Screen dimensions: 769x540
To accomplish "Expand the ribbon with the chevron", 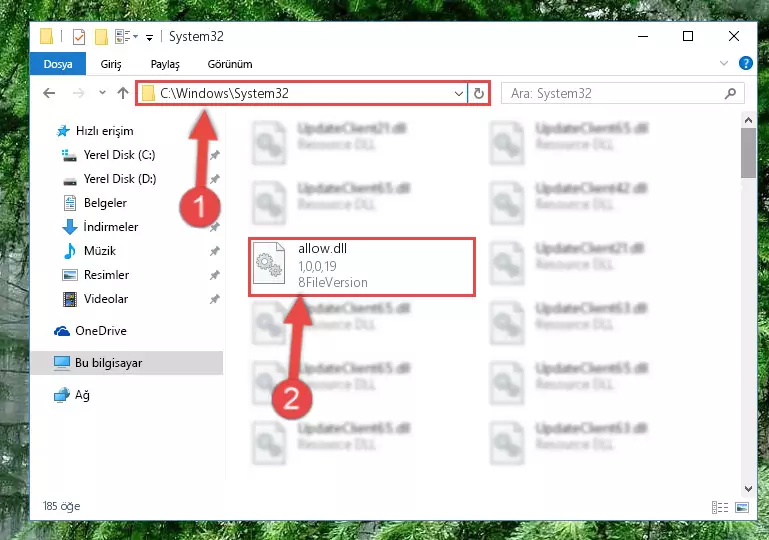I will pos(724,63).
